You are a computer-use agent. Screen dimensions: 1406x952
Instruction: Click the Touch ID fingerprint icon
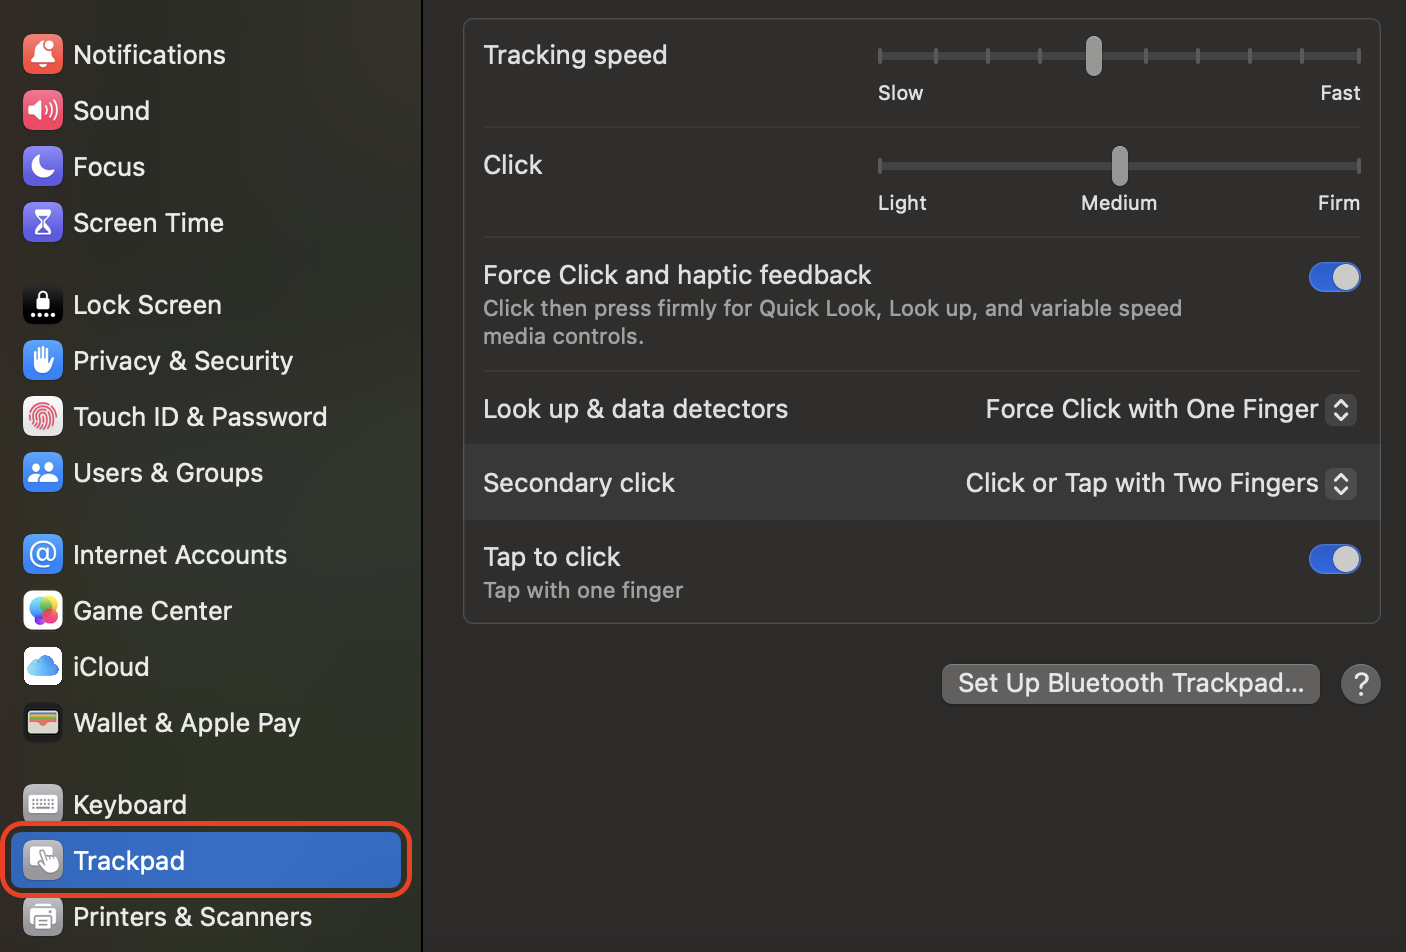(43, 416)
